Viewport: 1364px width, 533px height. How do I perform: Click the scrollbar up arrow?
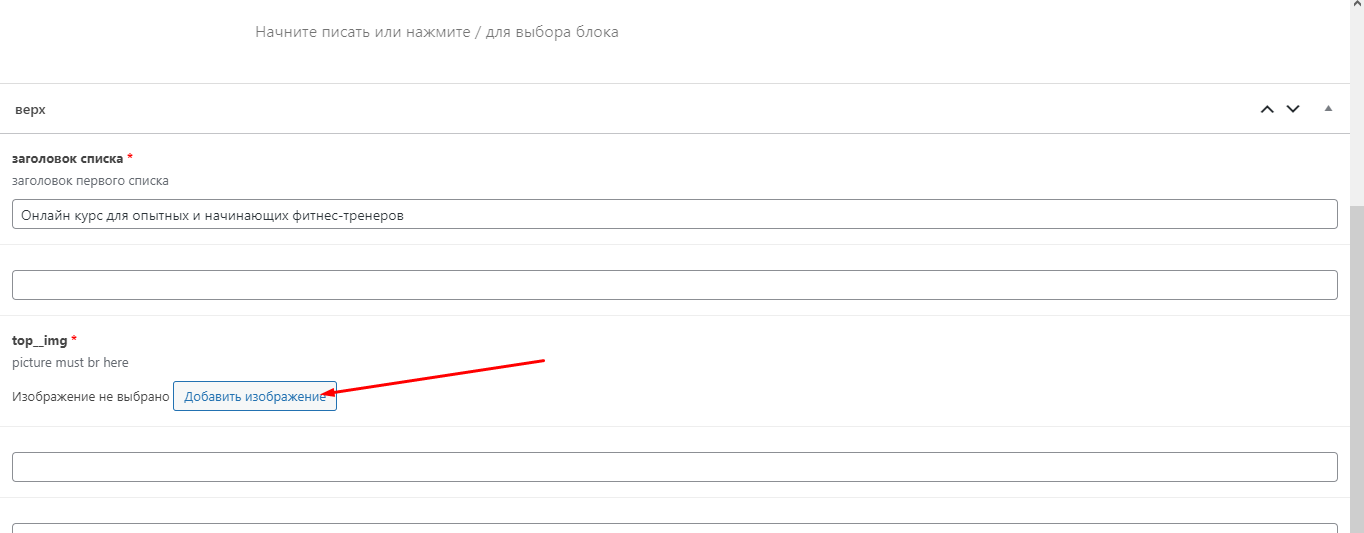click(1356, 6)
